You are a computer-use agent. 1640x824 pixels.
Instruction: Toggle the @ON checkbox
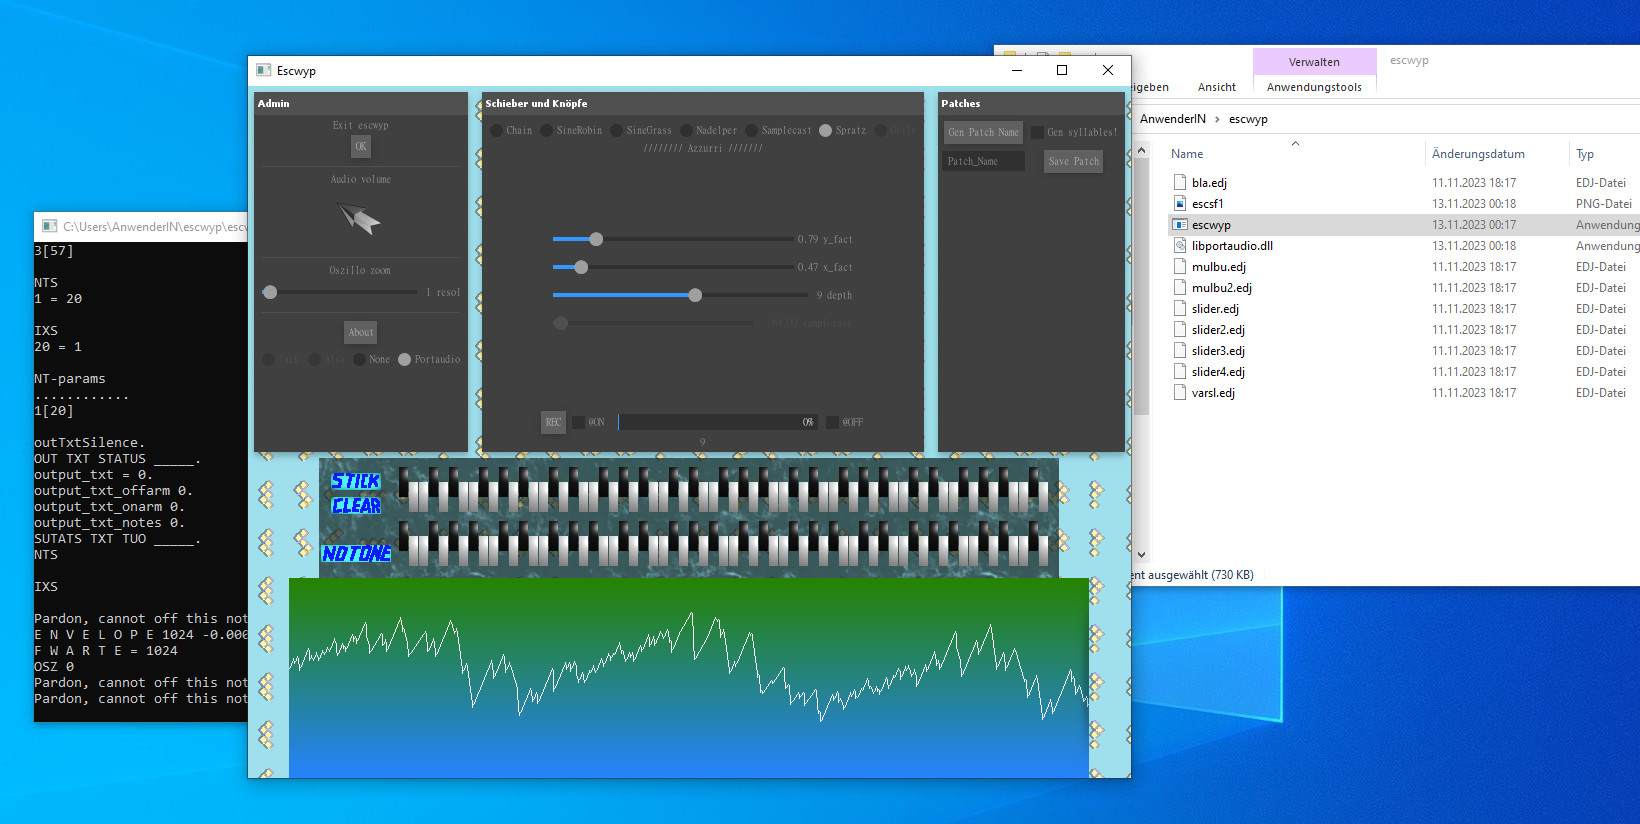[579, 422]
